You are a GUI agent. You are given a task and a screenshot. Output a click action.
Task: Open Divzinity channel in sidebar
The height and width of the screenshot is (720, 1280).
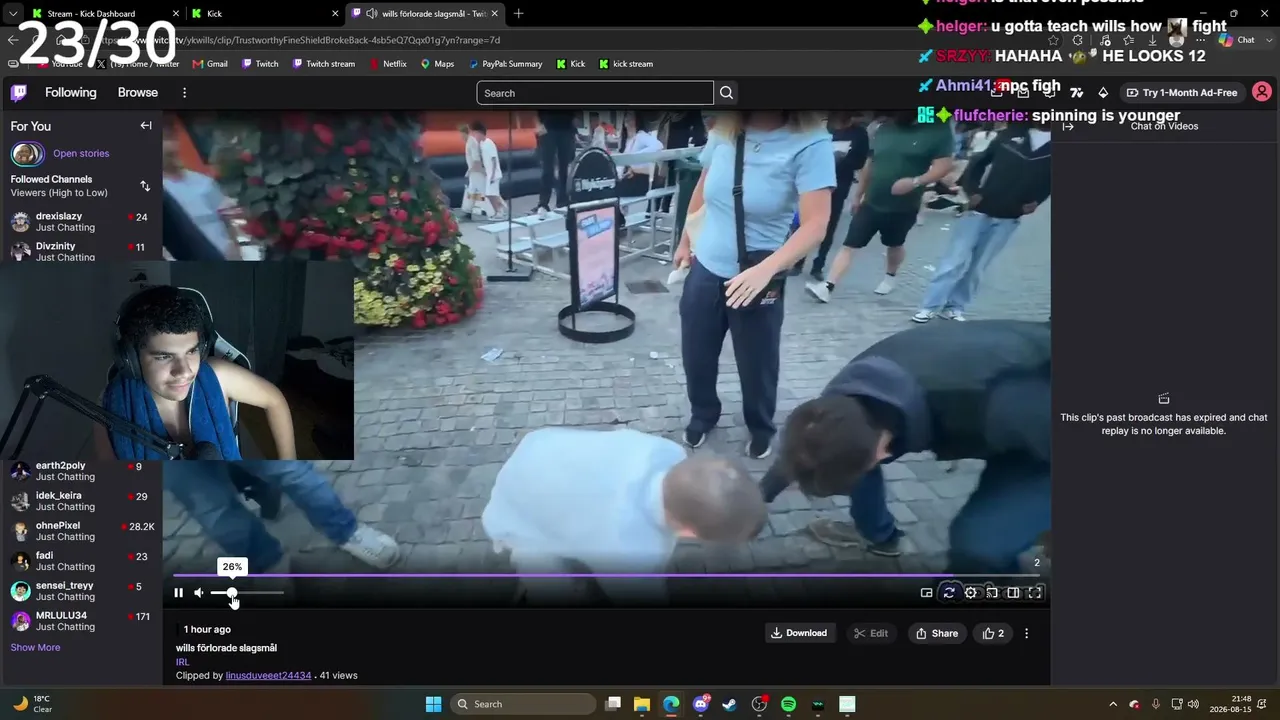pos(80,250)
